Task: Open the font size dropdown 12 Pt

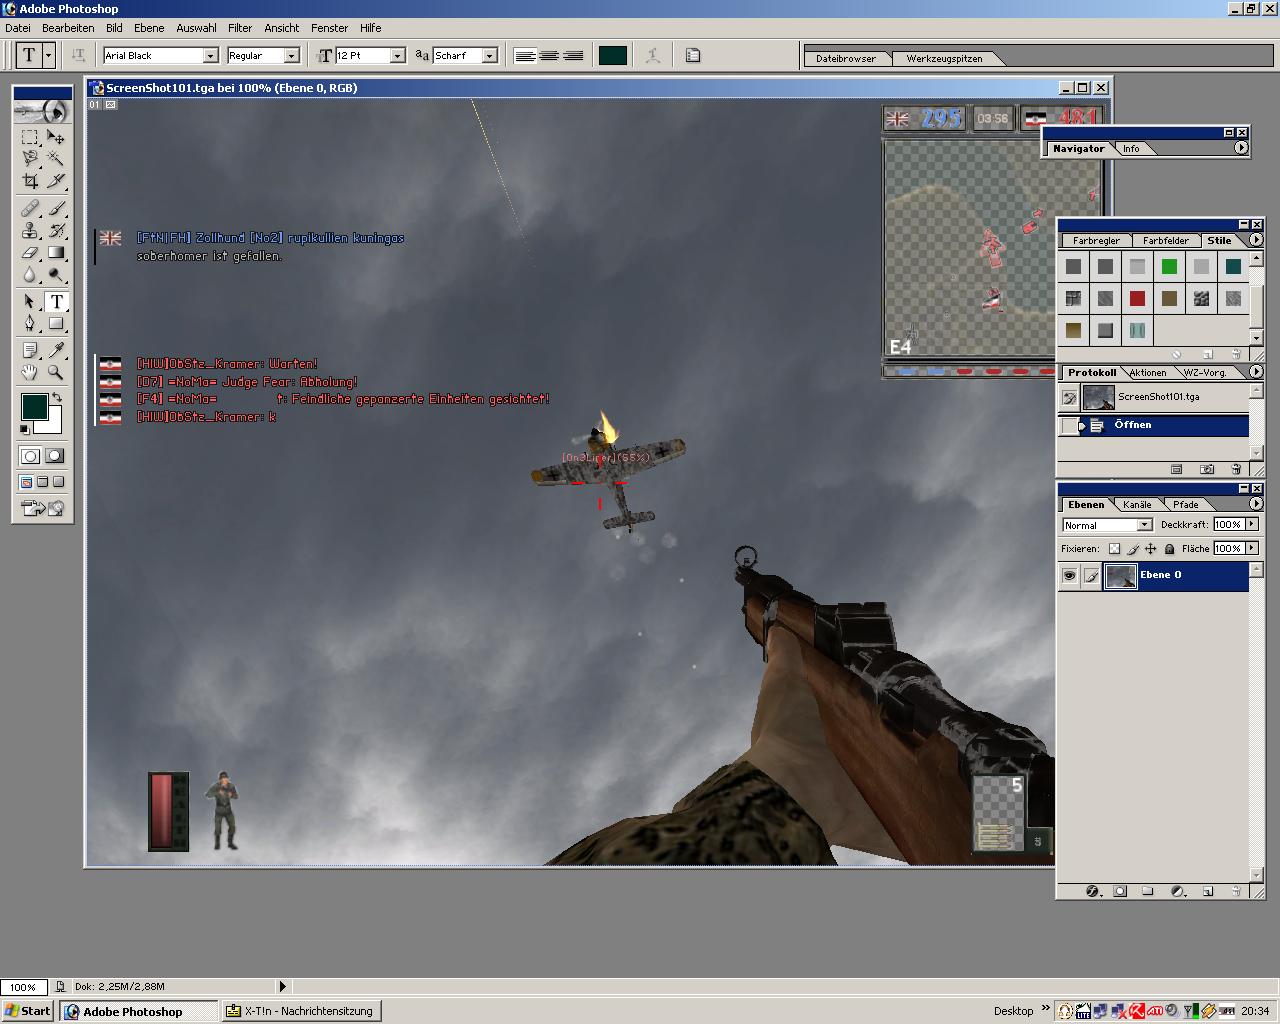Action: 397,56
